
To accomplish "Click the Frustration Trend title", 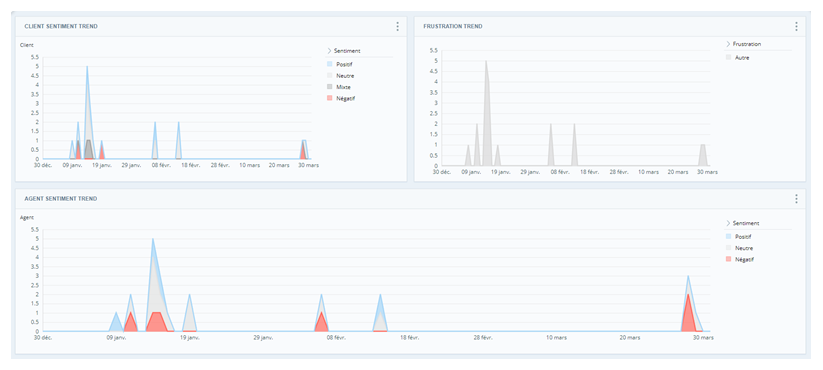I will click(x=453, y=26).
